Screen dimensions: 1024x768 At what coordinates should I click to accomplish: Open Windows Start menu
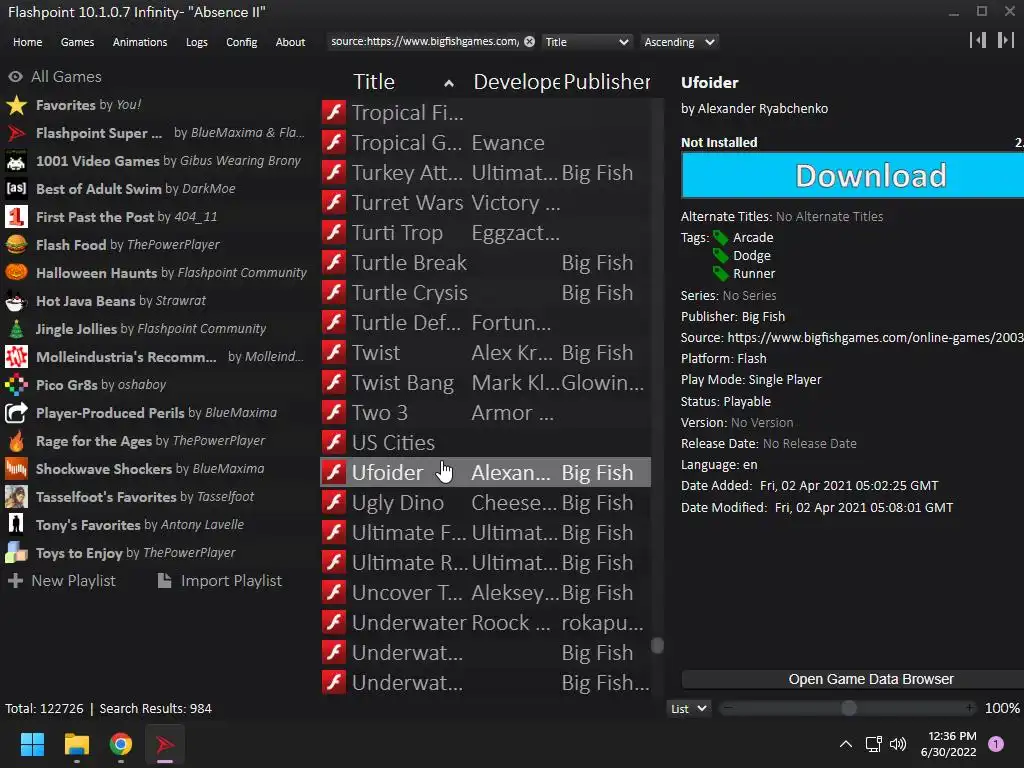coord(32,744)
